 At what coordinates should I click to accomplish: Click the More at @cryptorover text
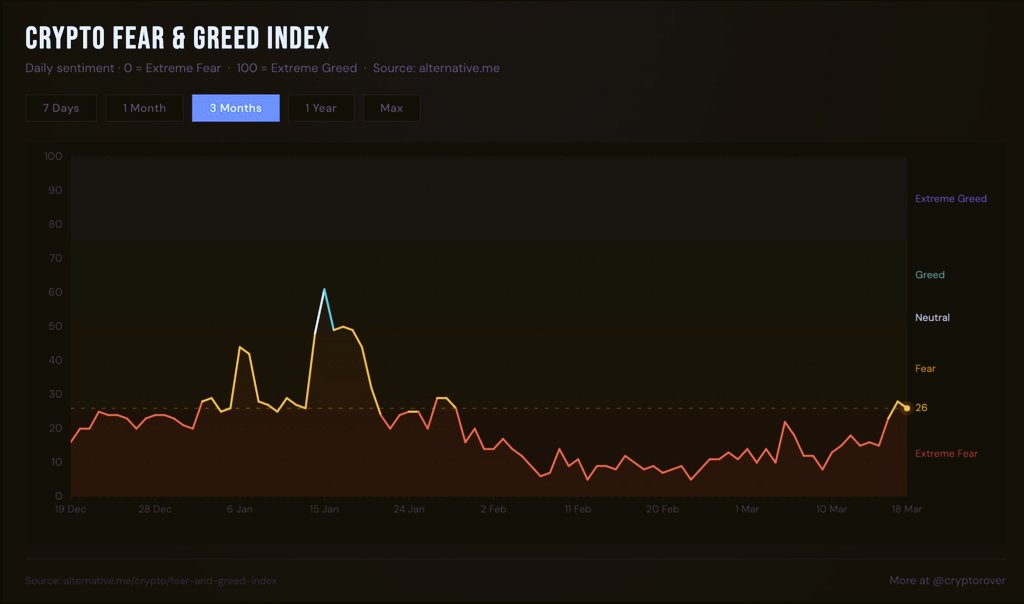pos(947,580)
